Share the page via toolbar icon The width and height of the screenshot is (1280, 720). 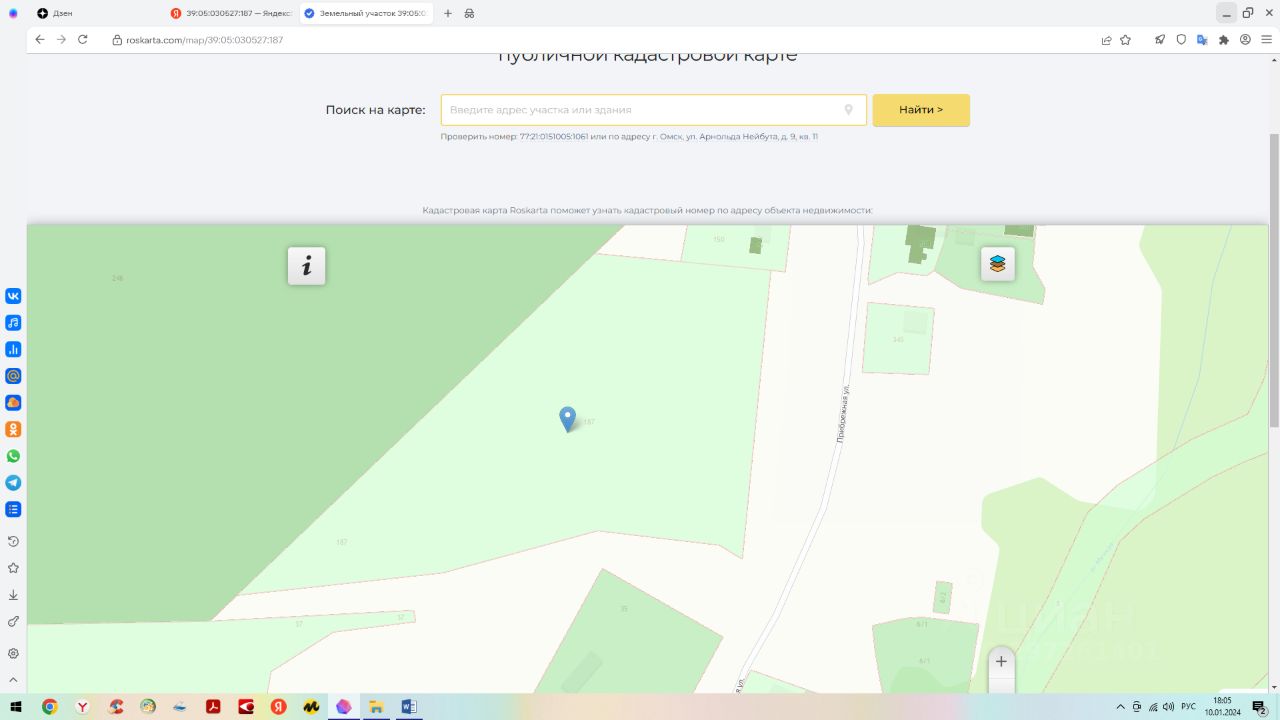point(1106,40)
